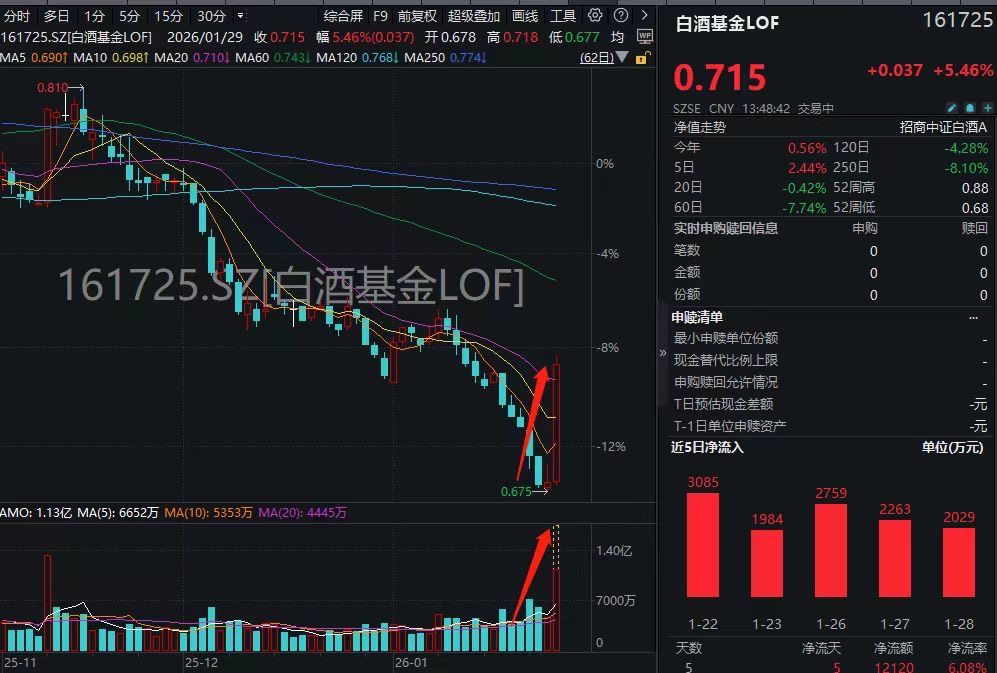
Task: Click the help question-mark icon
Action: 621,15
